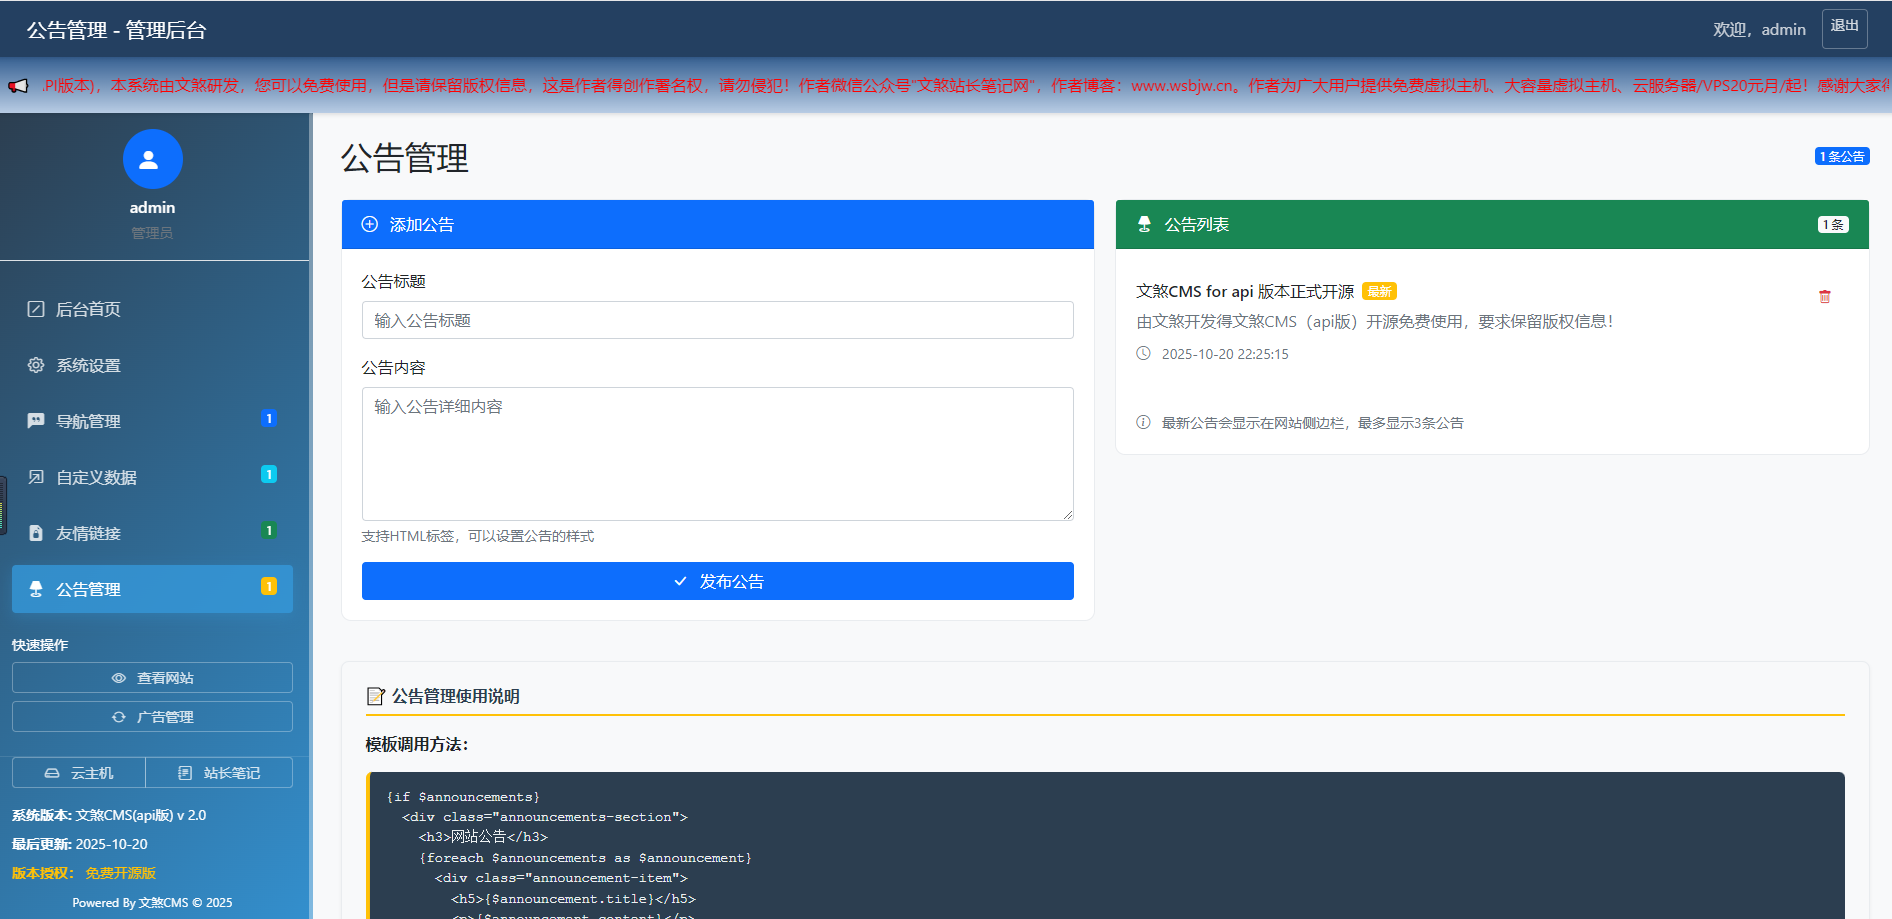Click the admin user avatar icon
This screenshot has width=1892, height=919.
(152, 159)
